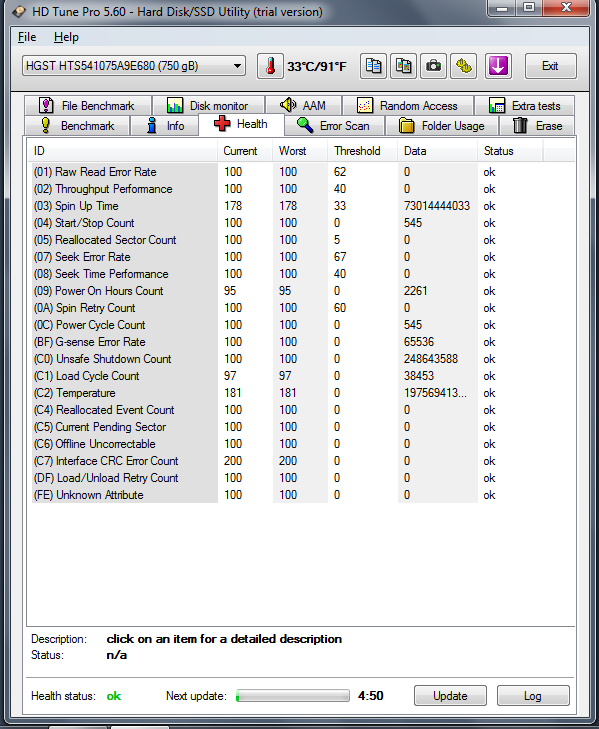Switch to the Random Access tab
Screen dimensions: 599x729
[x=407, y=106]
